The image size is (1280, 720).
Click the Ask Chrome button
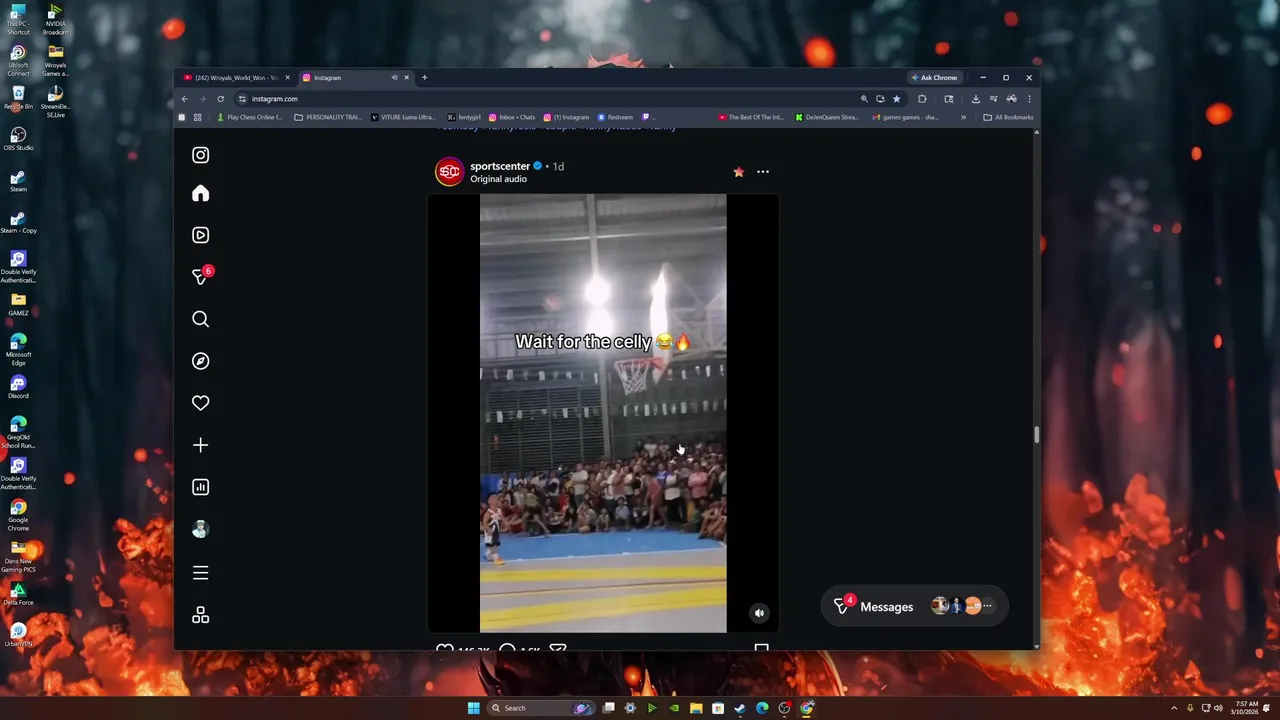pyautogui.click(x=933, y=77)
